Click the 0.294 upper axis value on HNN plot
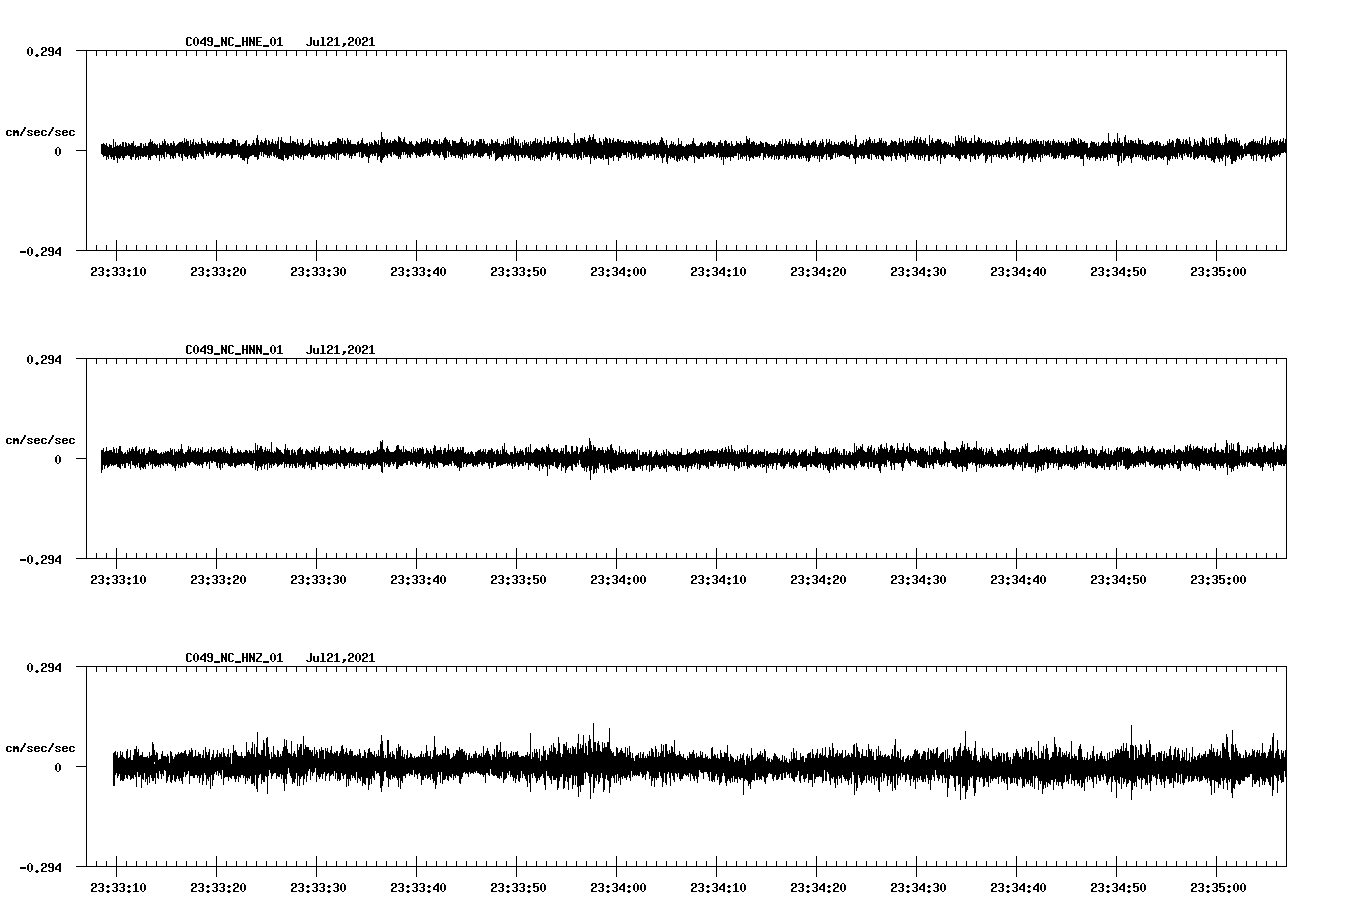 pyautogui.click(x=43, y=359)
